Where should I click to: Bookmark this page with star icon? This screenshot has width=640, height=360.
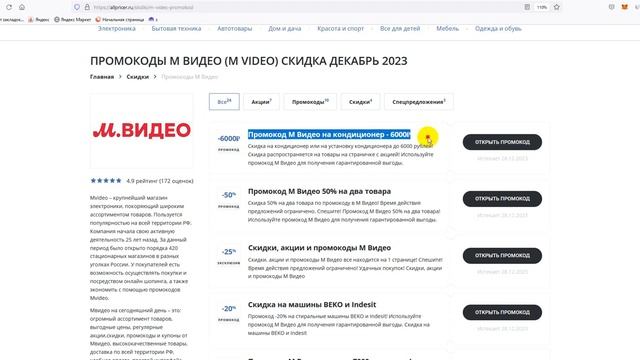point(557,7)
